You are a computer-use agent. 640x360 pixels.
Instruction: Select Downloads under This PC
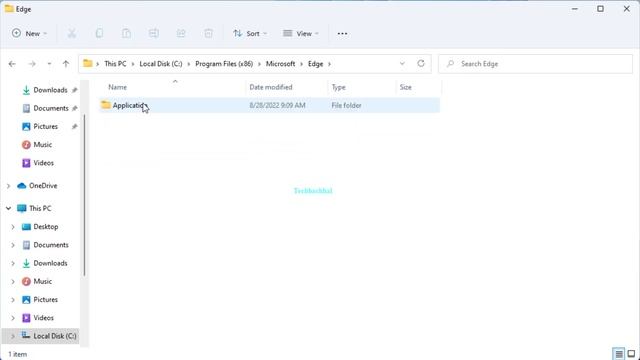point(50,263)
